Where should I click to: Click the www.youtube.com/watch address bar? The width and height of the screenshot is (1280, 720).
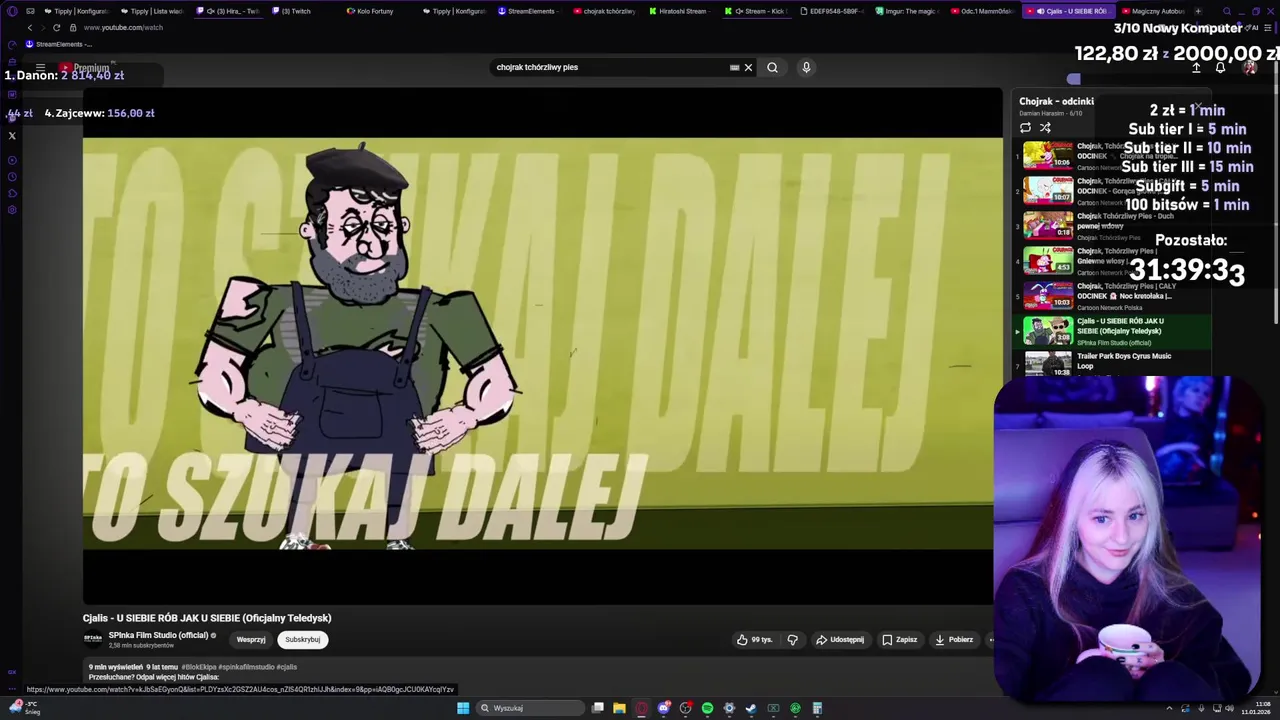point(123,27)
